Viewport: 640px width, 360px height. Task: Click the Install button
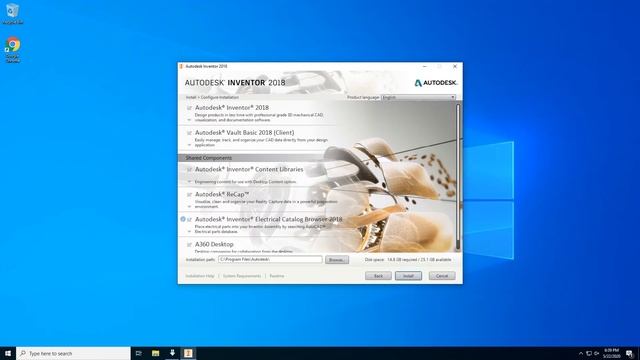pyautogui.click(x=408, y=276)
